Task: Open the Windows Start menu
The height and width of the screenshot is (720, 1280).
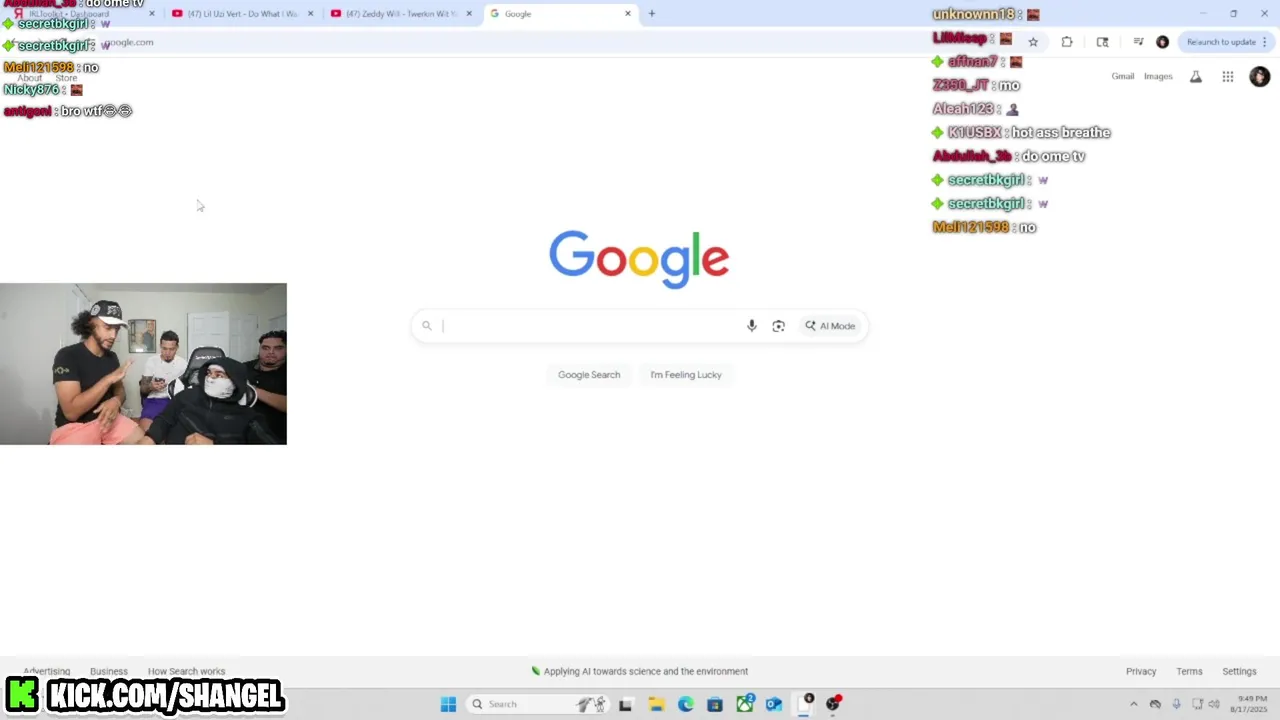Action: click(448, 704)
